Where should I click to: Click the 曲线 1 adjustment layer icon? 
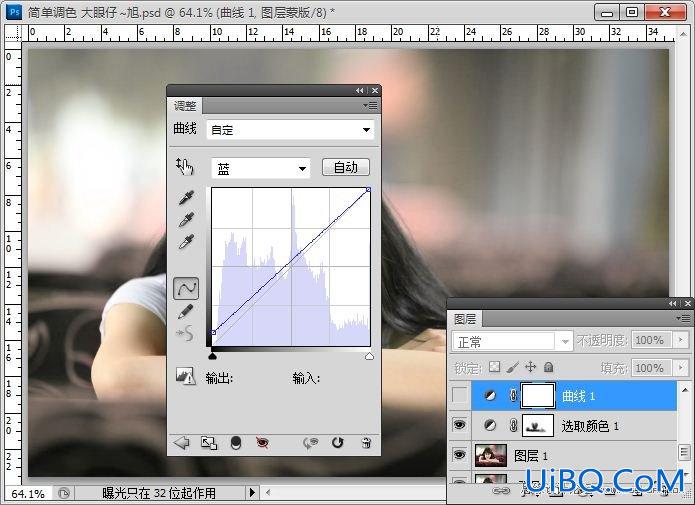[490, 395]
